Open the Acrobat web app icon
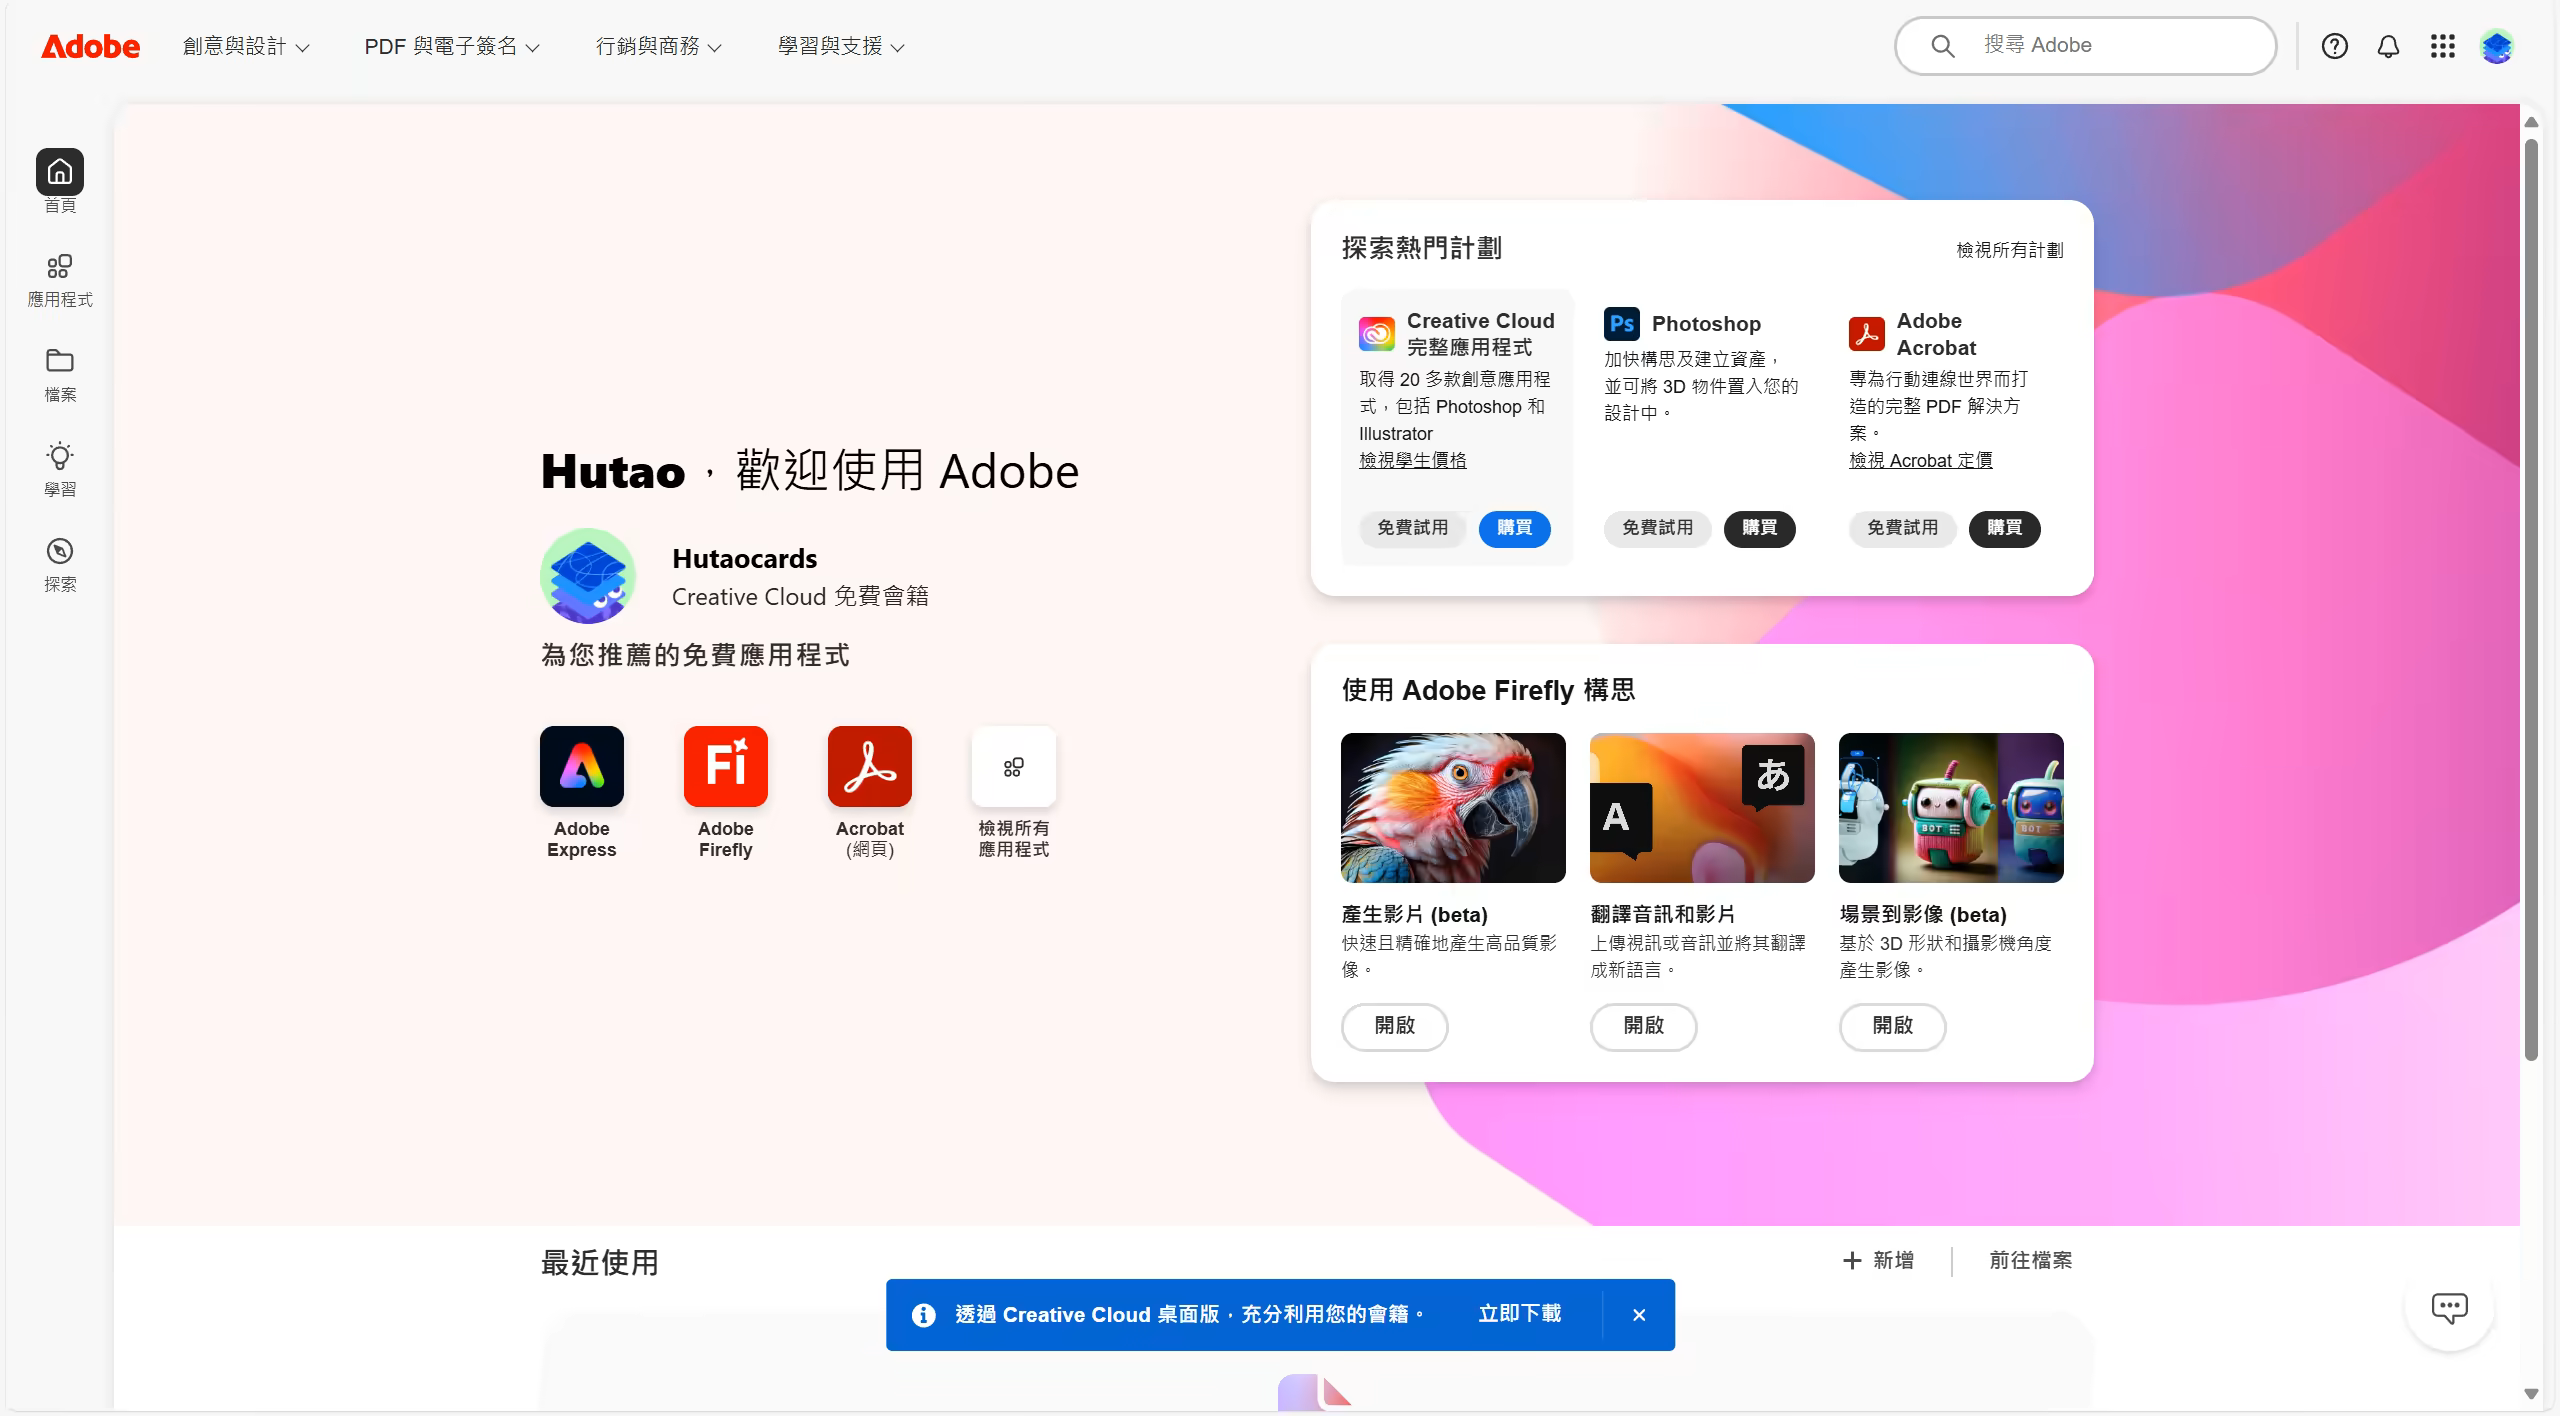This screenshot has width=2560, height=1416. [x=869, y=766]
